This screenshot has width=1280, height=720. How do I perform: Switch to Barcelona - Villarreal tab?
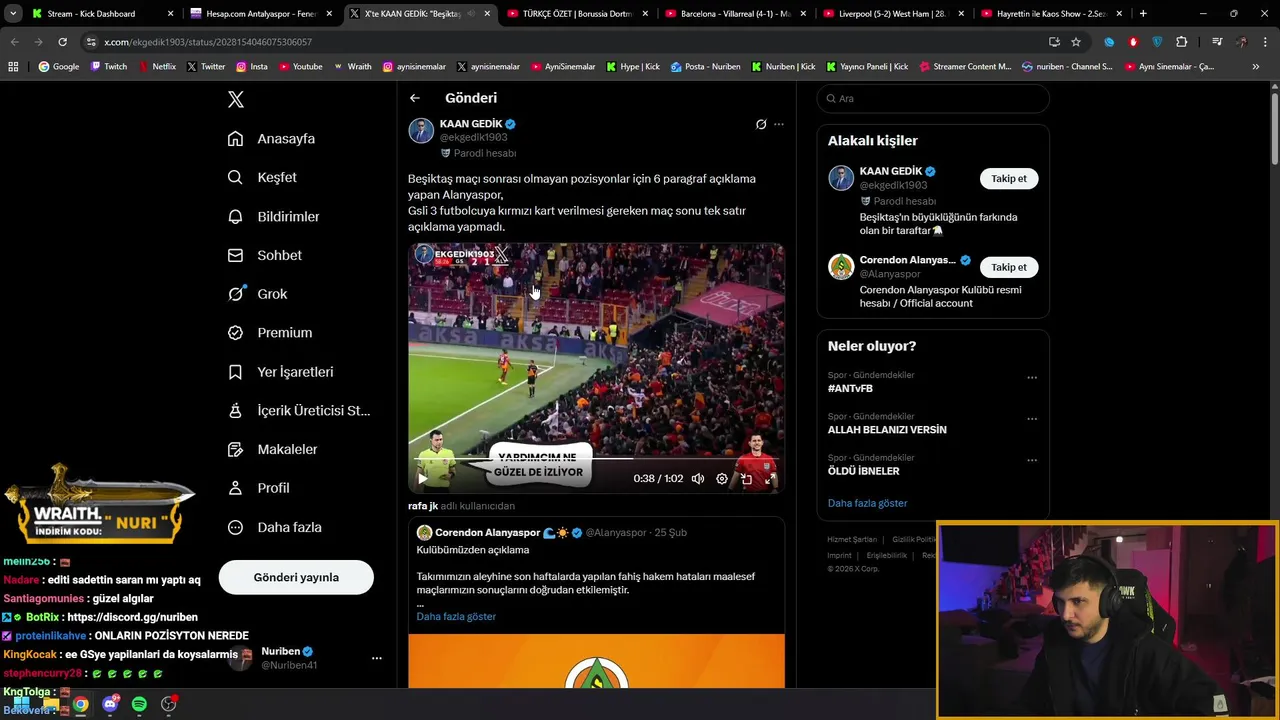pos(735,14)
